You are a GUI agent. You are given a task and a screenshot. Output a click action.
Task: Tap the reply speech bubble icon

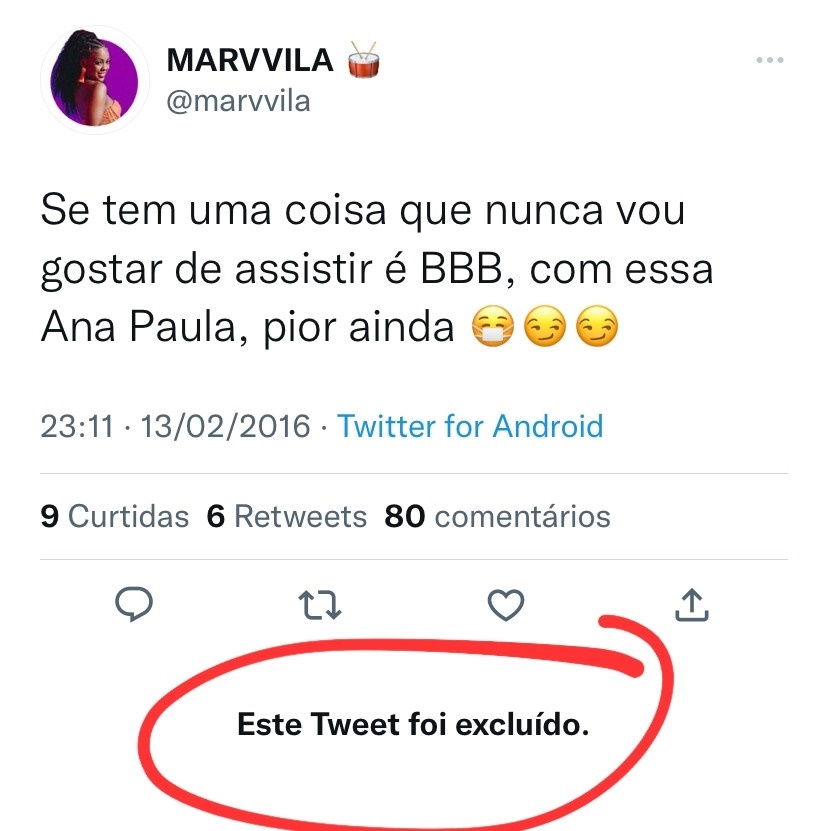134,604
